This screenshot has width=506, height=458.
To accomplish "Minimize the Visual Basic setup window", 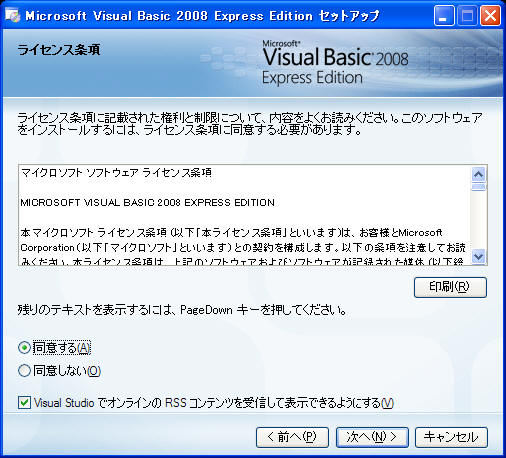I will [x=444, y=16].
